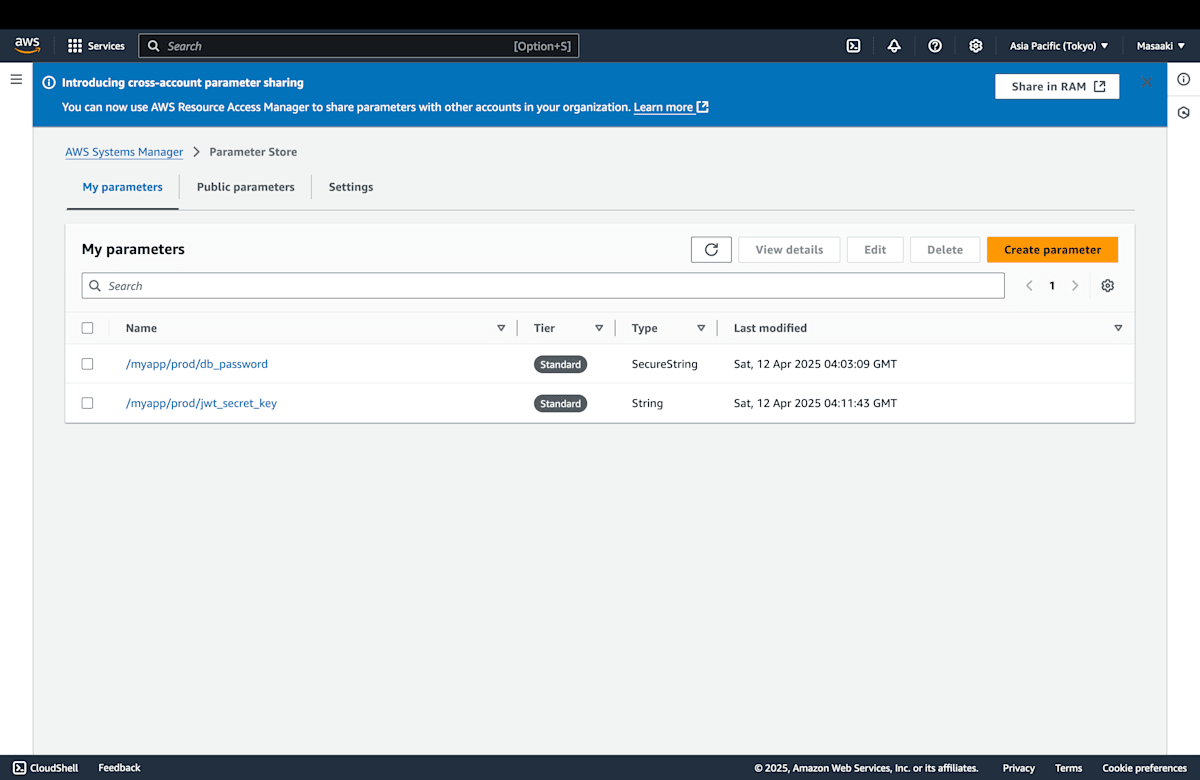Screen dimensions: 1200x780
Task: Click page number 1 in pagination
Action: point(1052,286)
